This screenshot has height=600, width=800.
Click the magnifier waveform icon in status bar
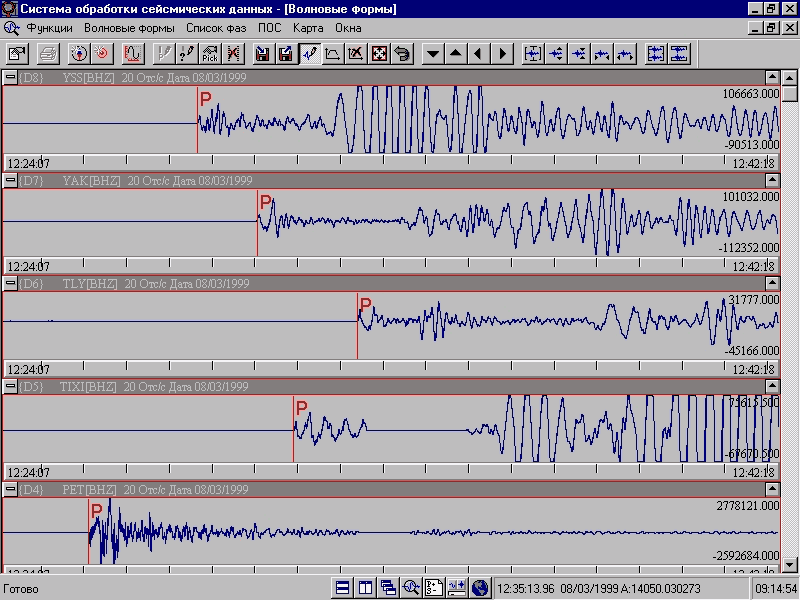[x=411, y=588]
